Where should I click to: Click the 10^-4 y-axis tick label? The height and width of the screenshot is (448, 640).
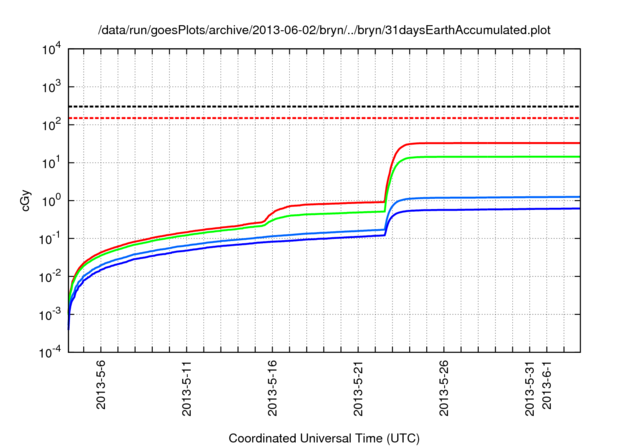pos(51,352)
